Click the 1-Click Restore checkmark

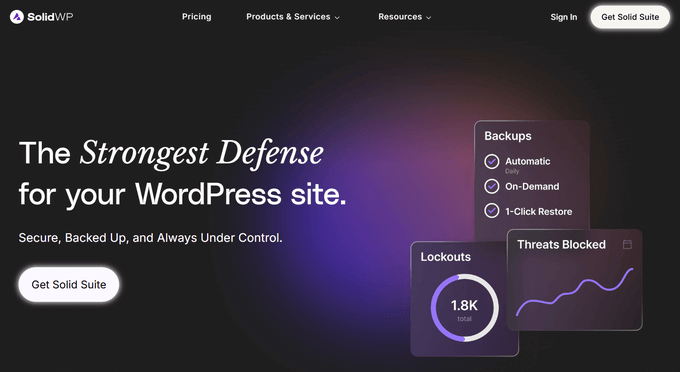pos(491,211)
